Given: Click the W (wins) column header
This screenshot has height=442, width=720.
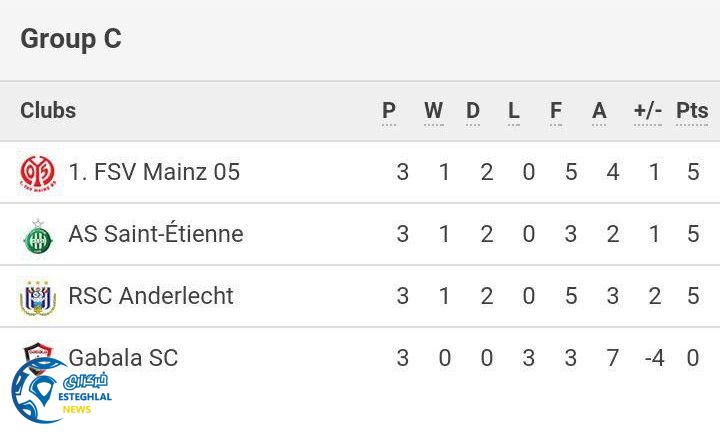Looking at the screenshot, I should pyautogui.click(x=433, y=111).
